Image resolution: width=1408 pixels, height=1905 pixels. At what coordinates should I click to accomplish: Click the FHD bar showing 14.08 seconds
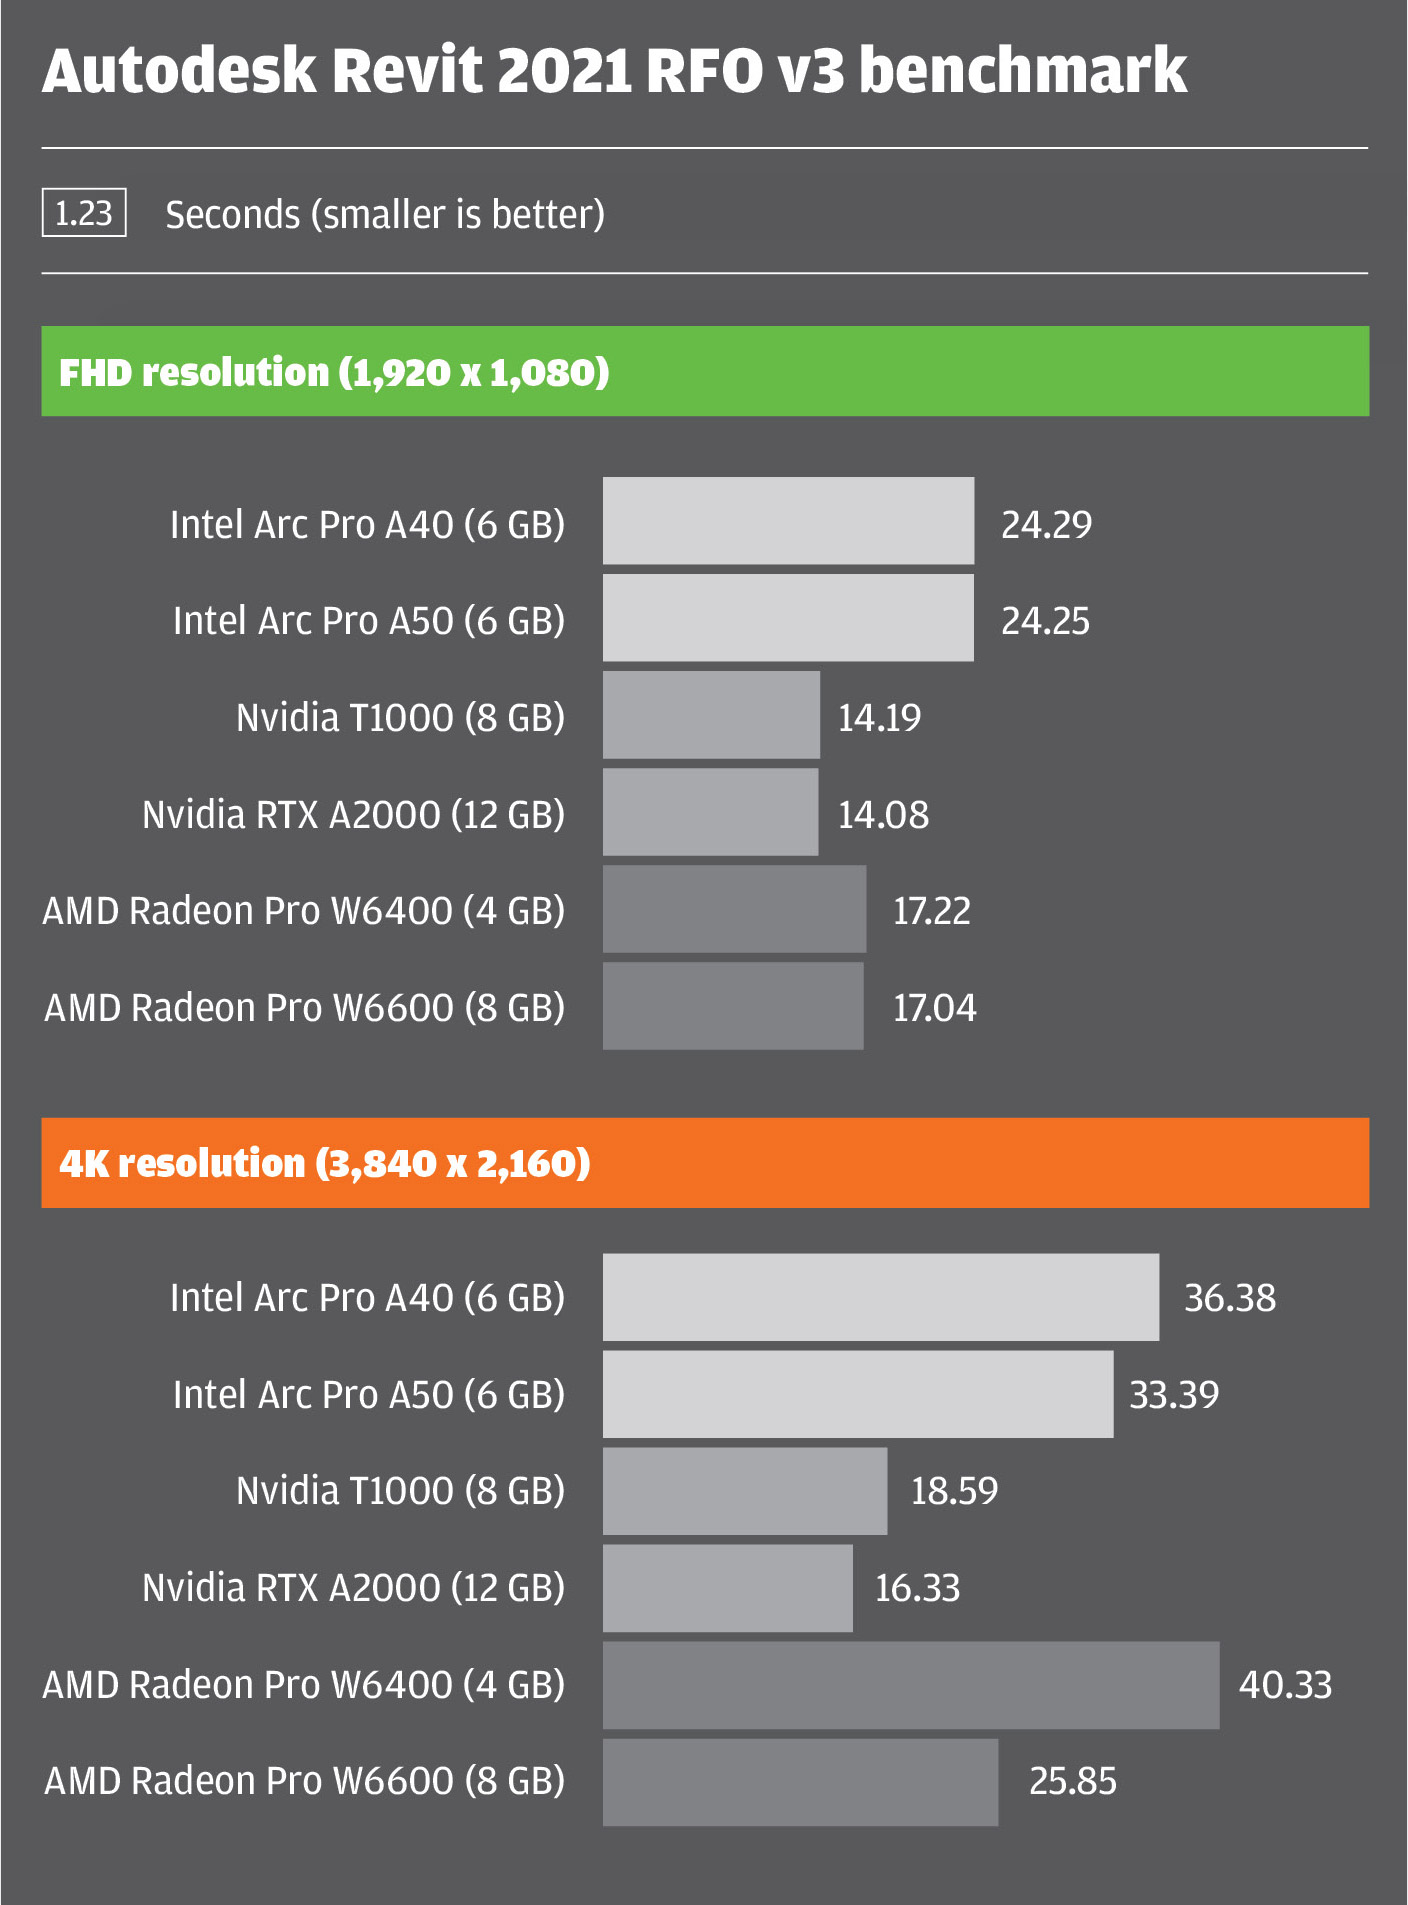pos(710,812)
